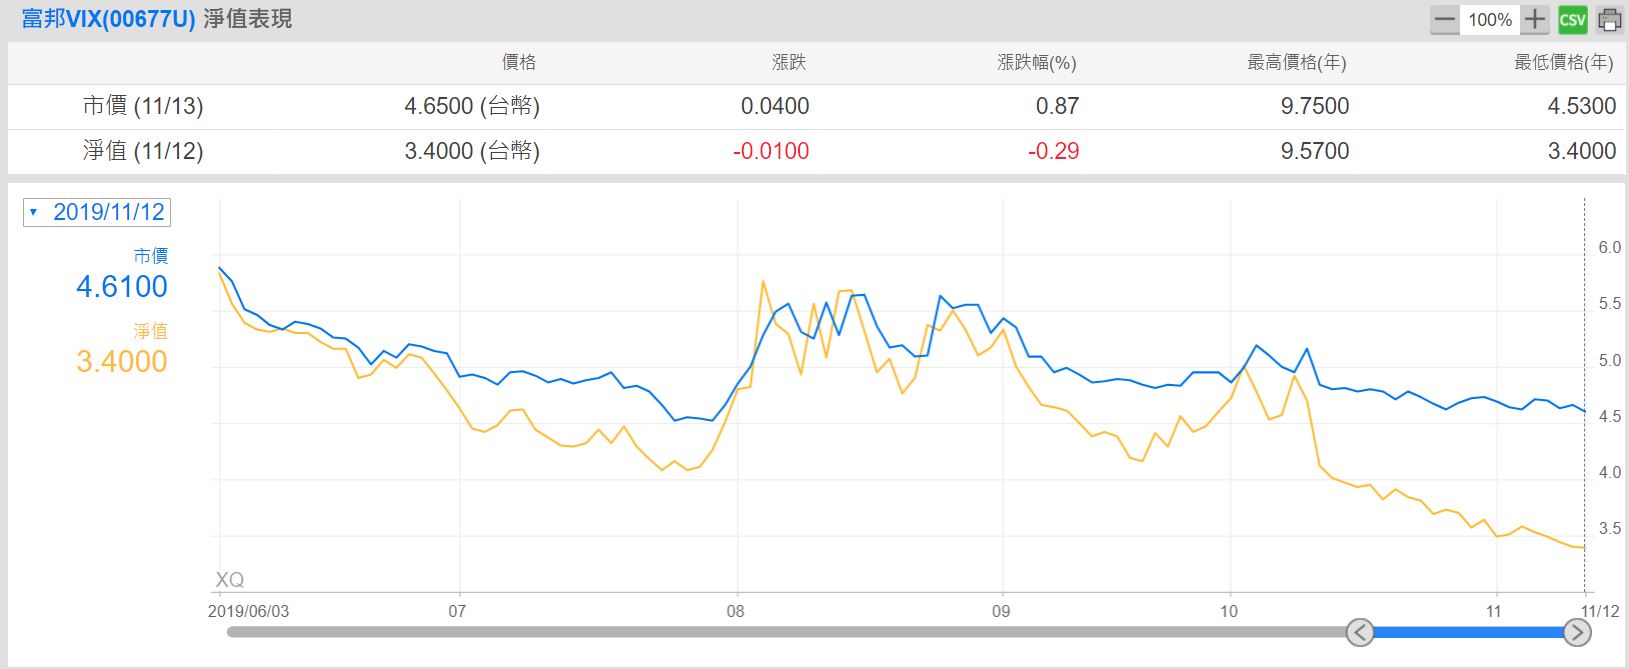This screenshot has height=669, width=1629.
Task: Select the 市價 (11/13) row label
Action: click(143, 106)
